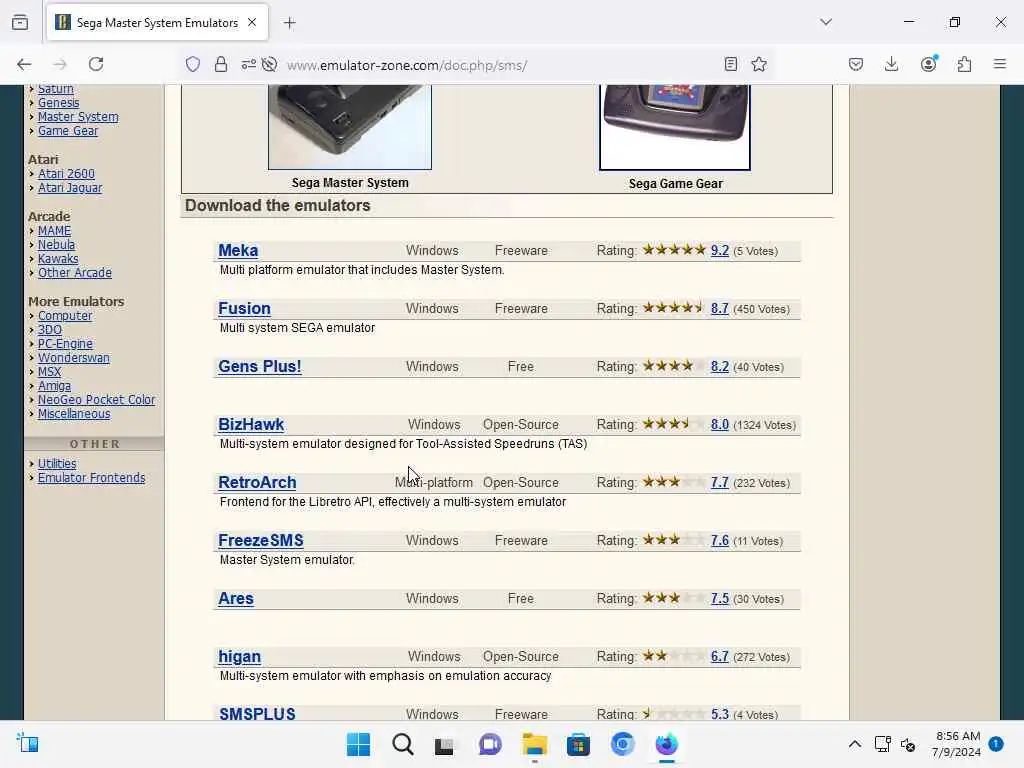
Task: Open the Meka emulator page
Action: [238, 251]
